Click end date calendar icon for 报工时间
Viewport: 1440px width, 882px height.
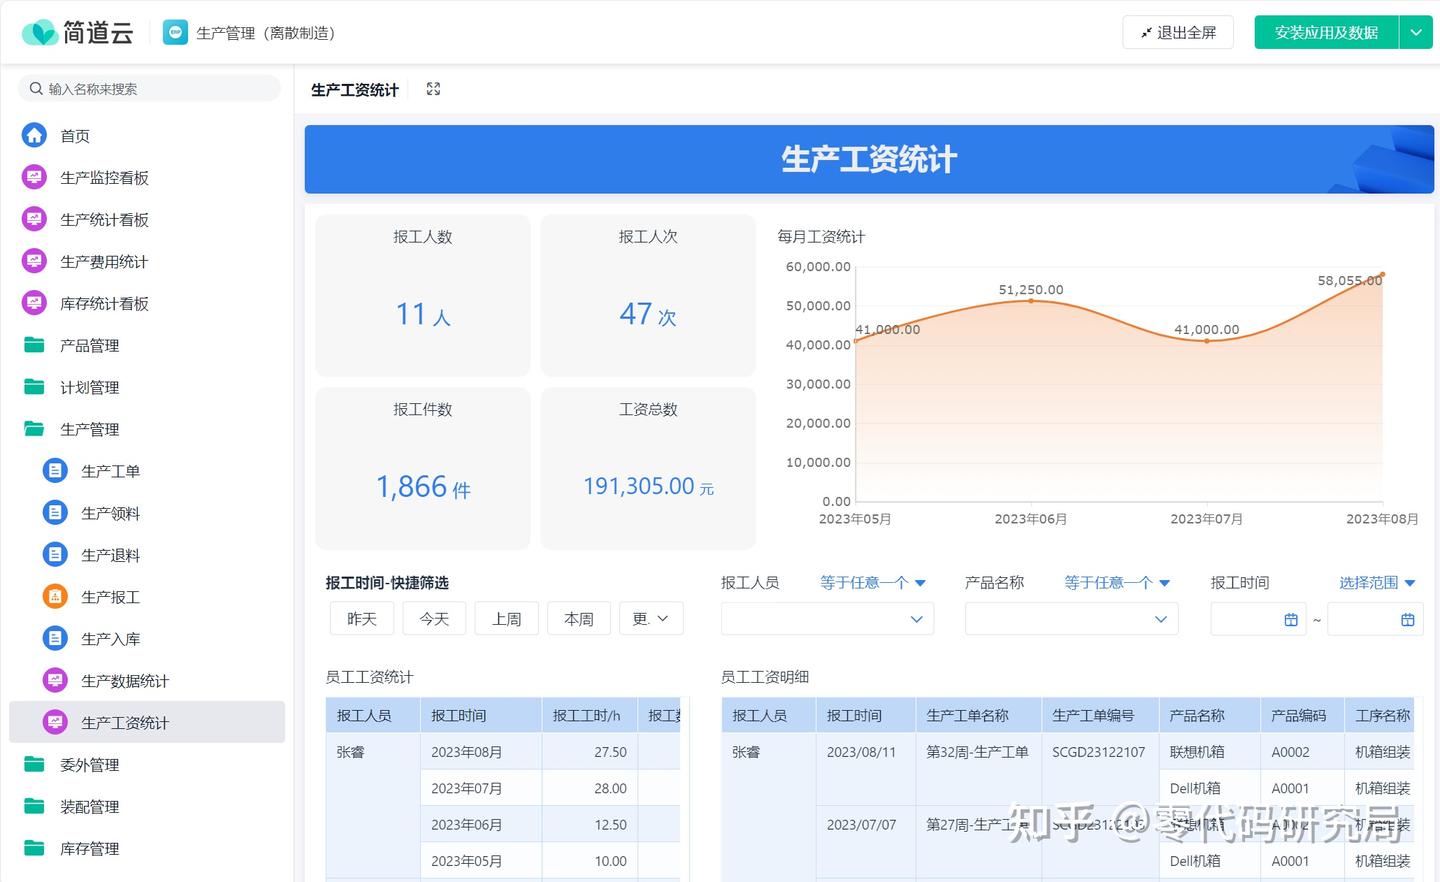[x=1407, y=620]
